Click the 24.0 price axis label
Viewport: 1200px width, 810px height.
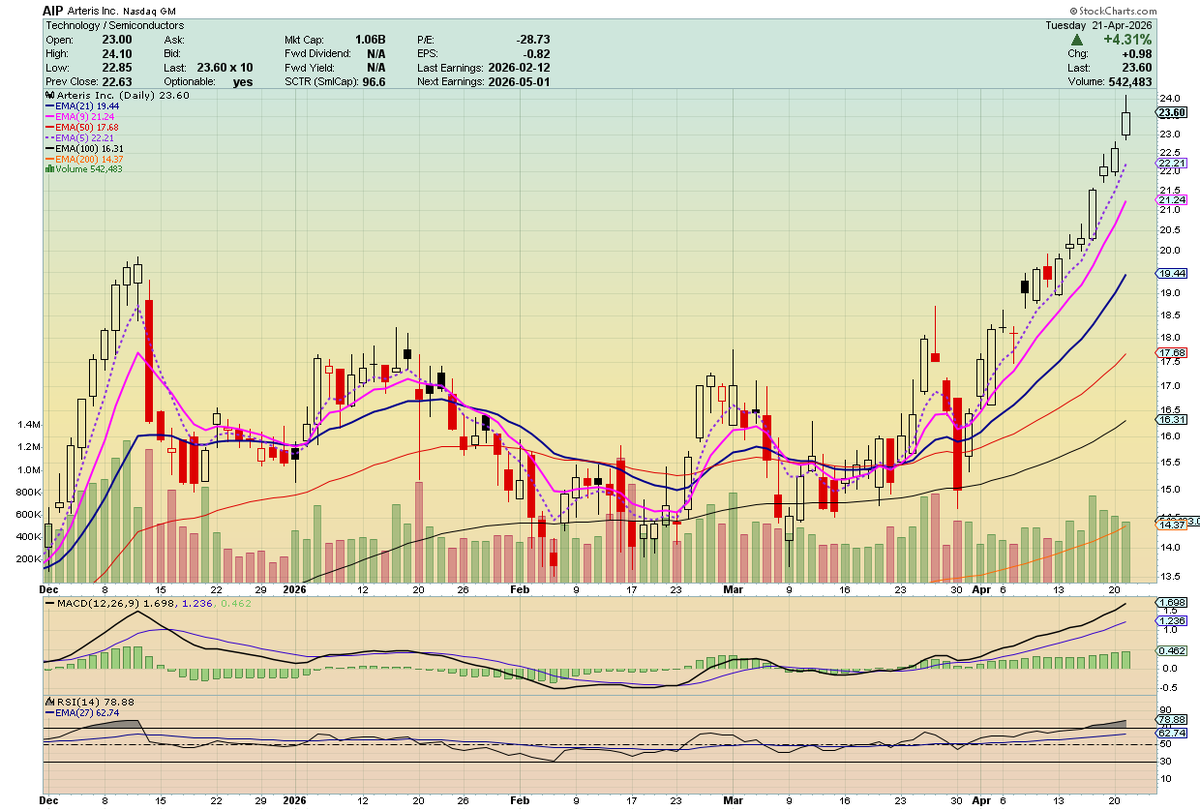pos(1168,98)
